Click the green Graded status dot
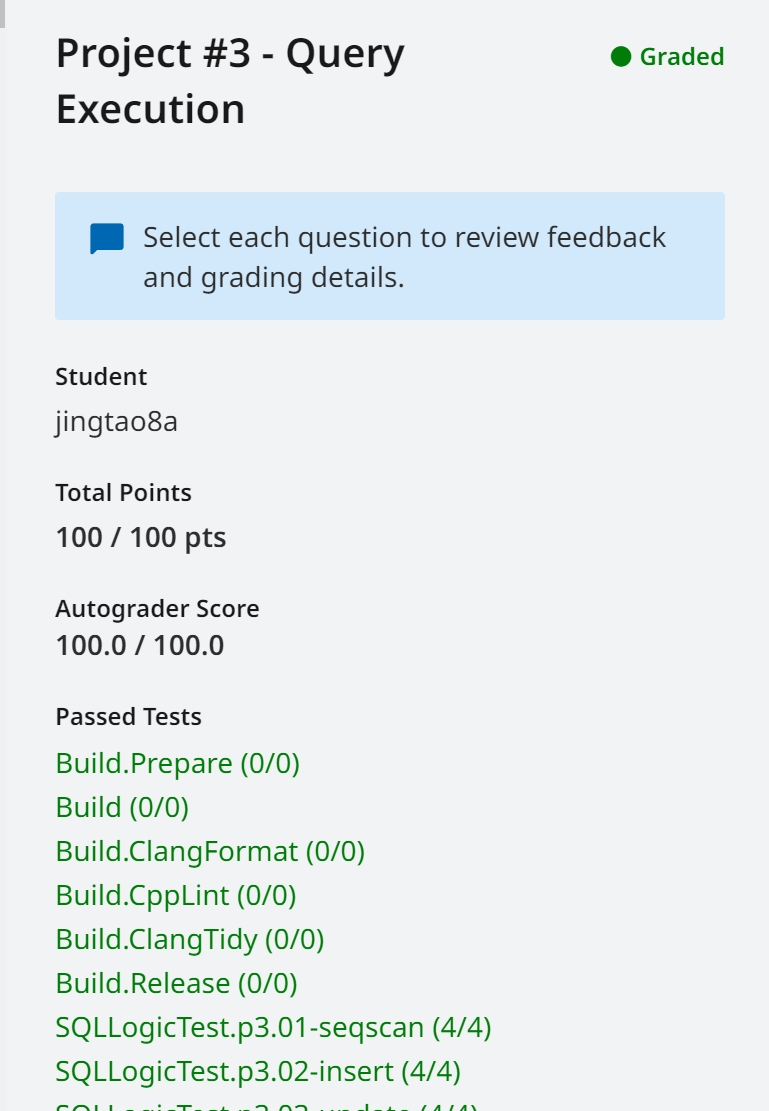The width and height of the screenshot is (769, 1111). [621, 57]
